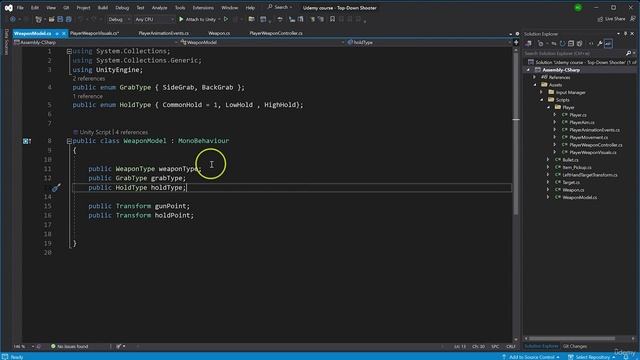Screen dimensions: 640x360
Task: Open the View menu
Action: pyautogui.click(x=51, y=8)
